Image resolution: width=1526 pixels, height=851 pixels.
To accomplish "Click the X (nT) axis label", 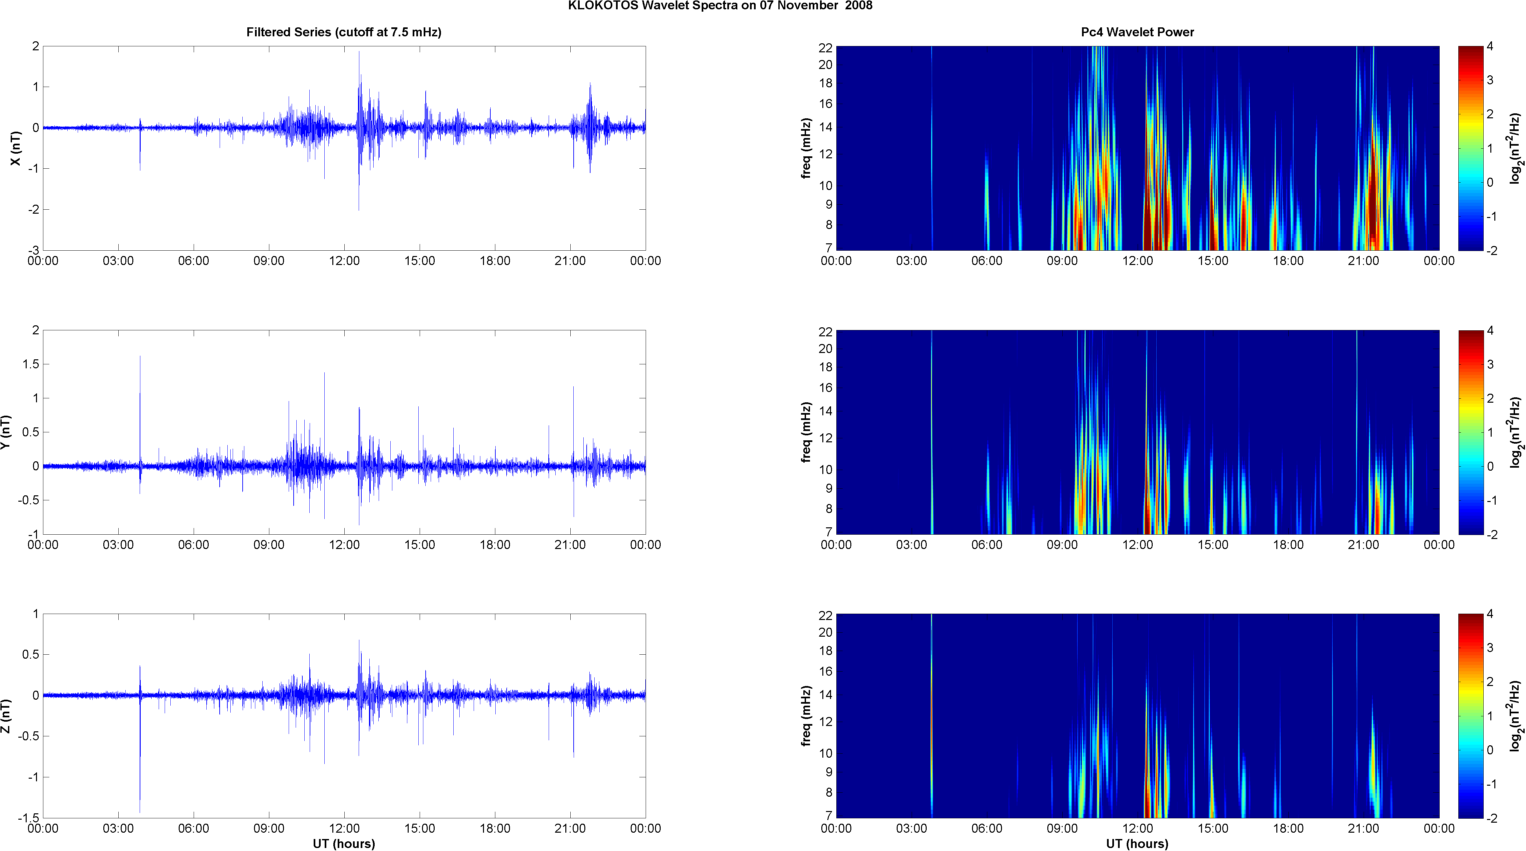I will [x=15, y=148].
